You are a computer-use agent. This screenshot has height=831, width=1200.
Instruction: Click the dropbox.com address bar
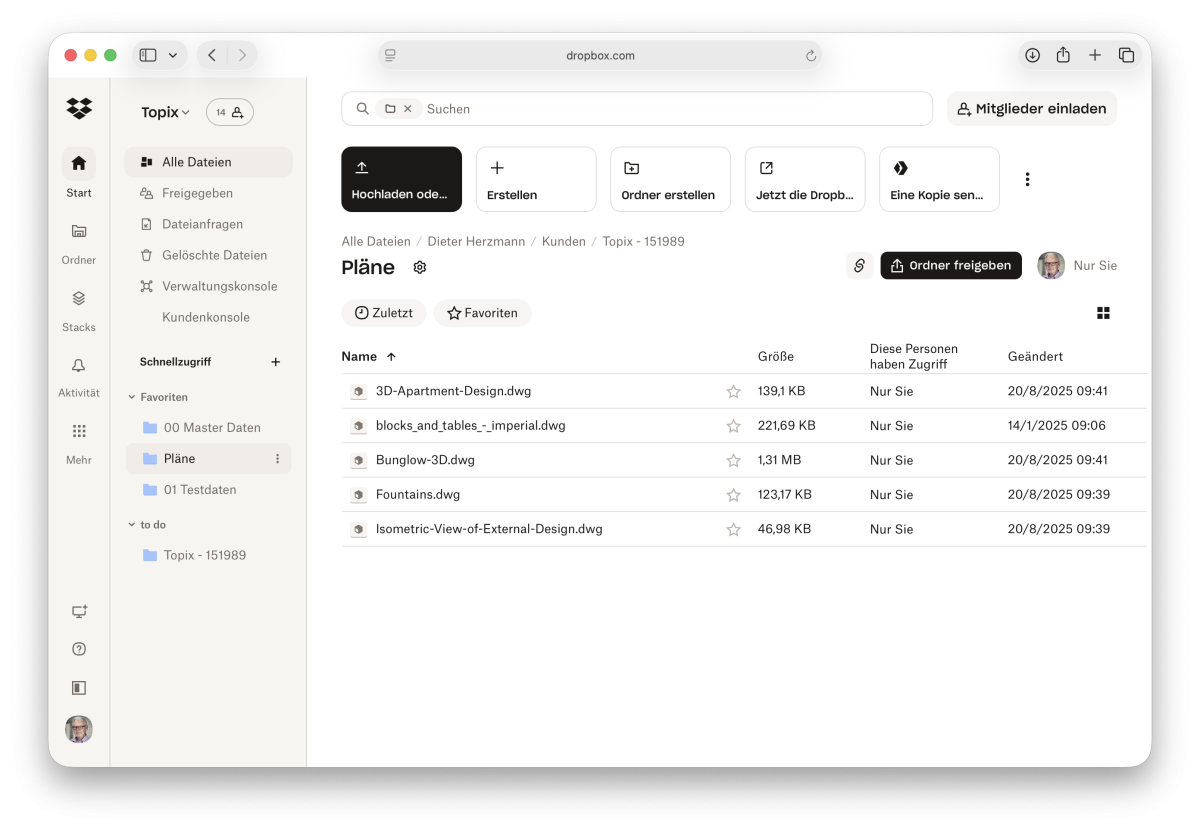600,56
